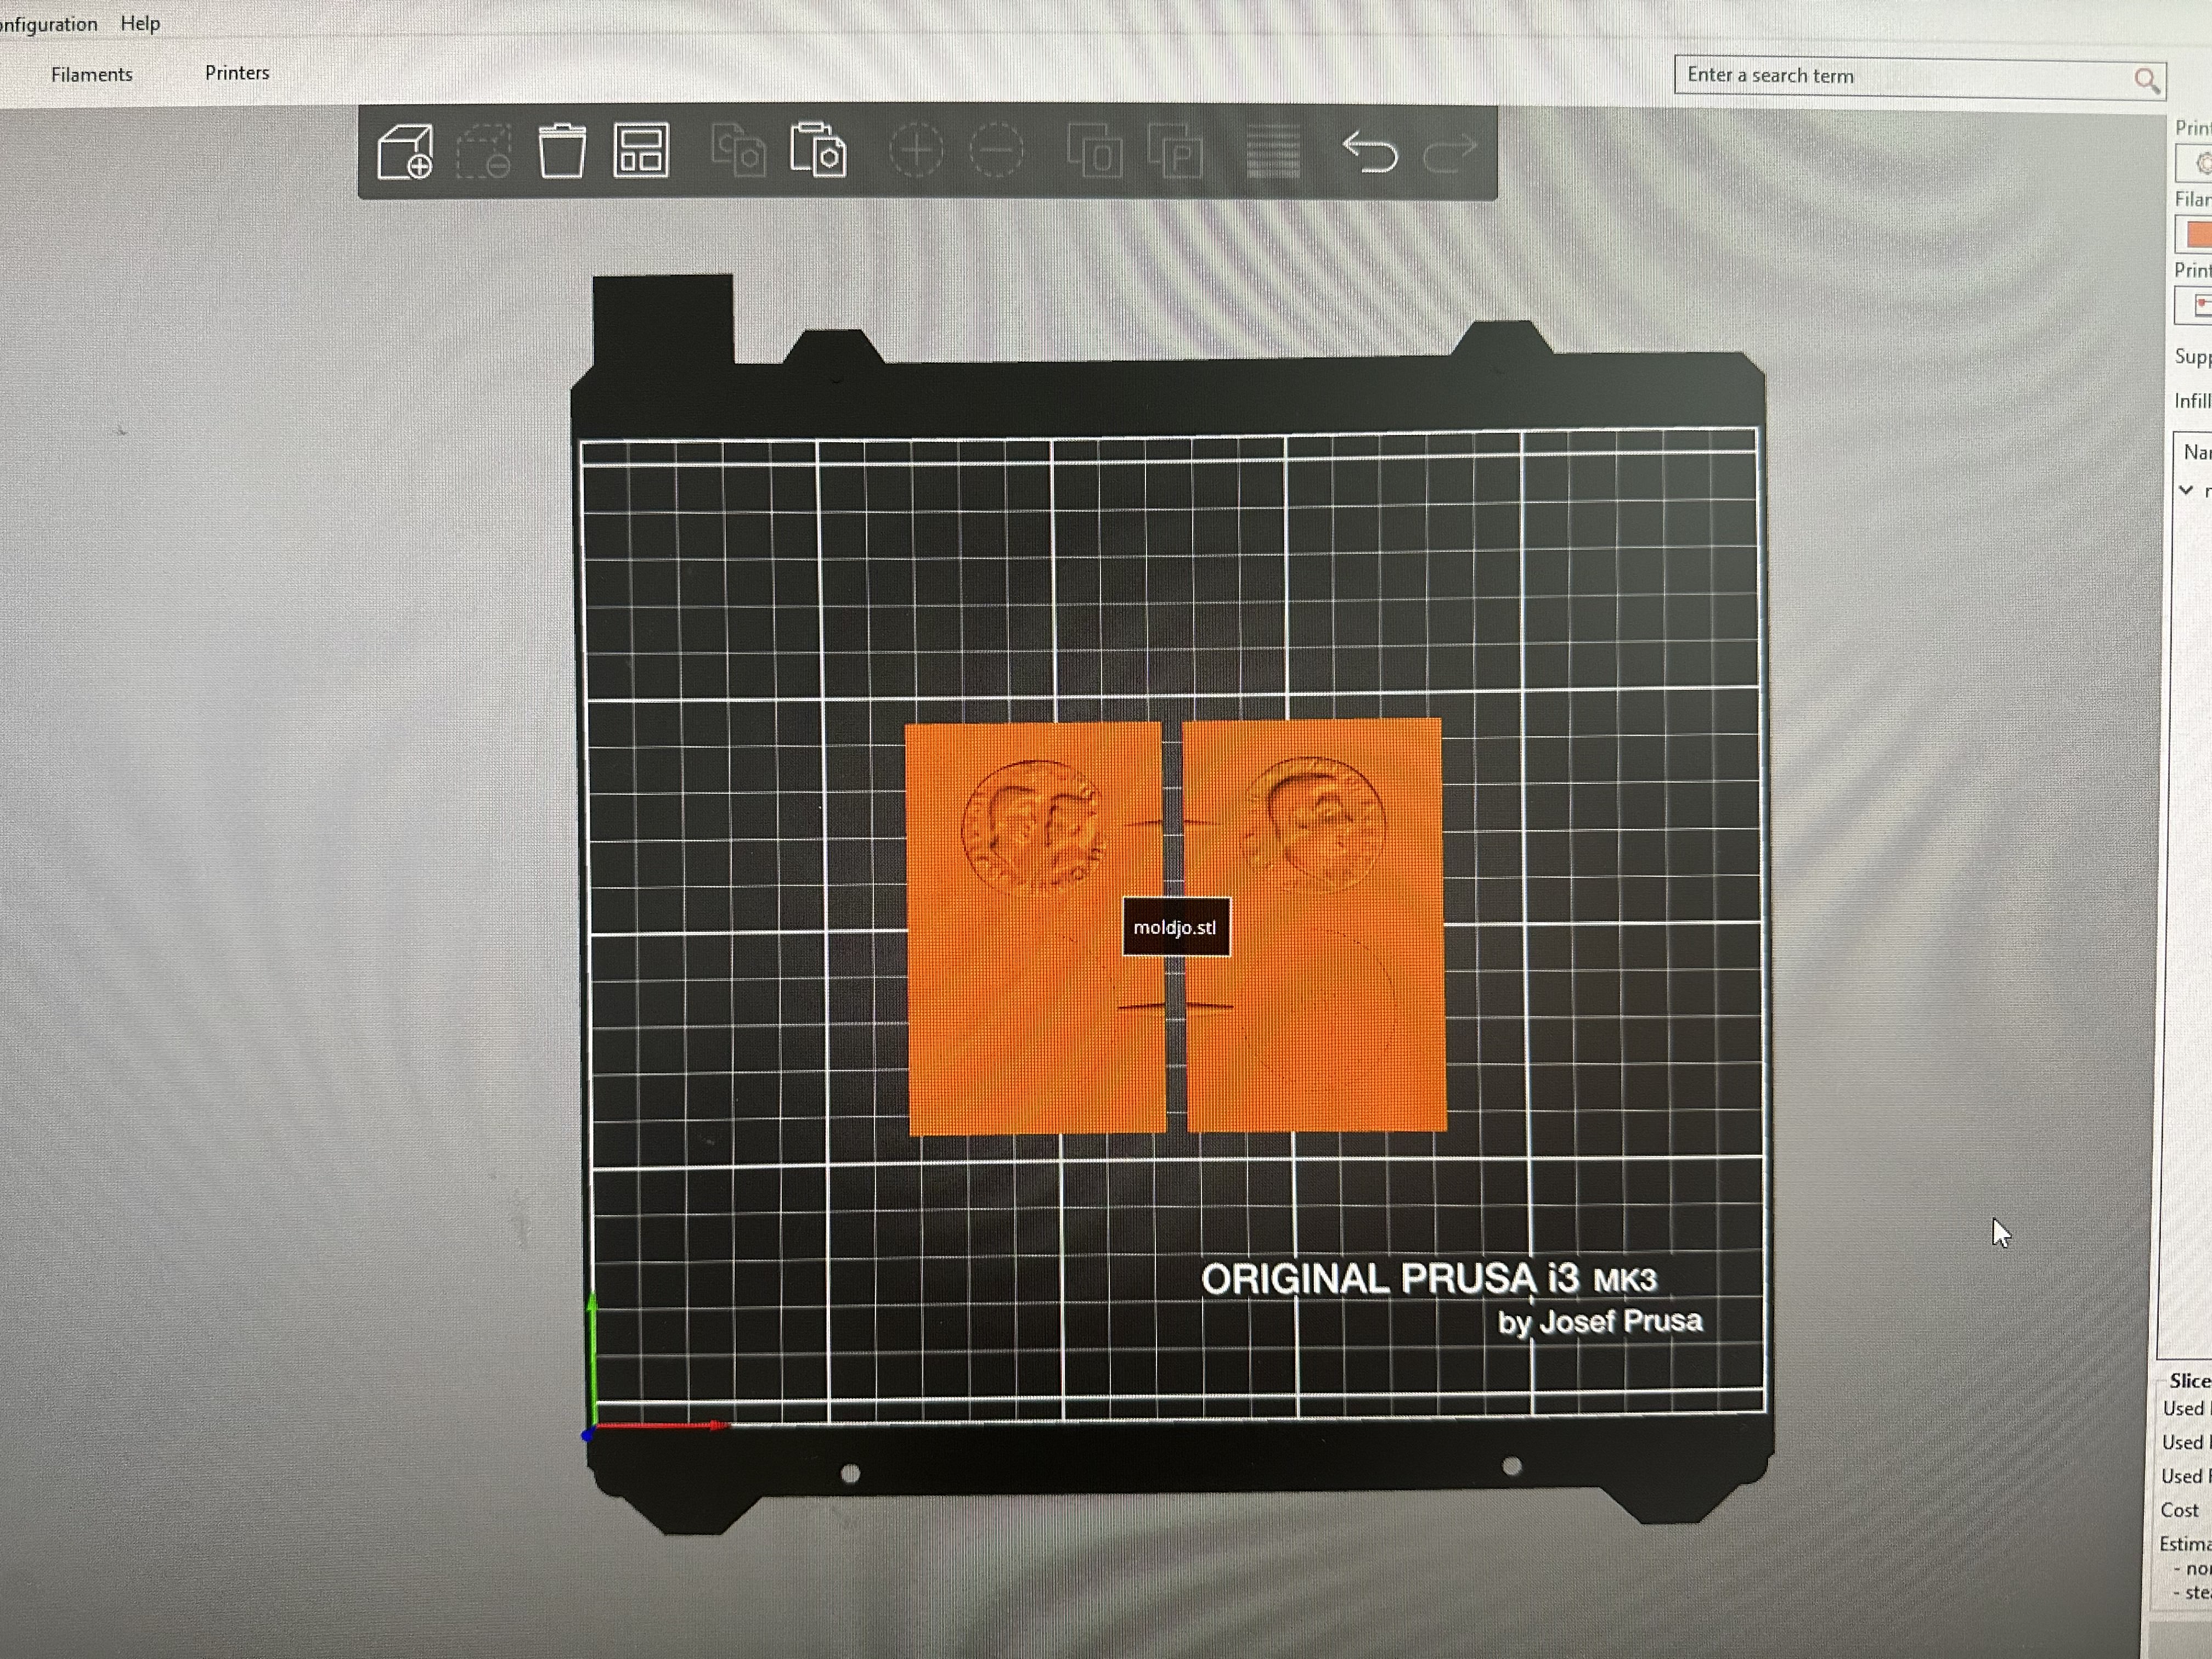Click the Delete all trash bin icon

pyautogui.click(x=562, y=152)
